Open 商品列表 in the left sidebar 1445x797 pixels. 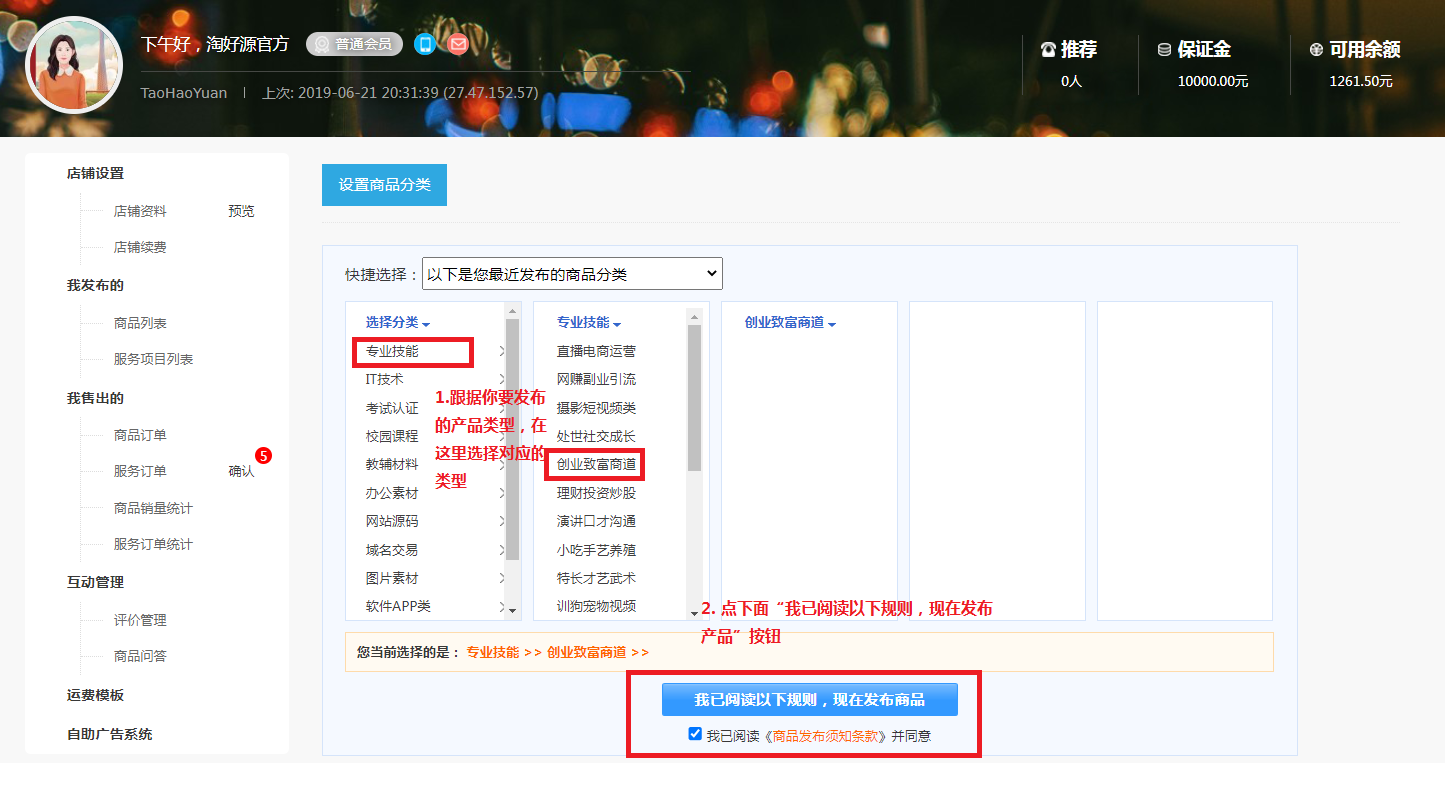[x=140, y=324]
